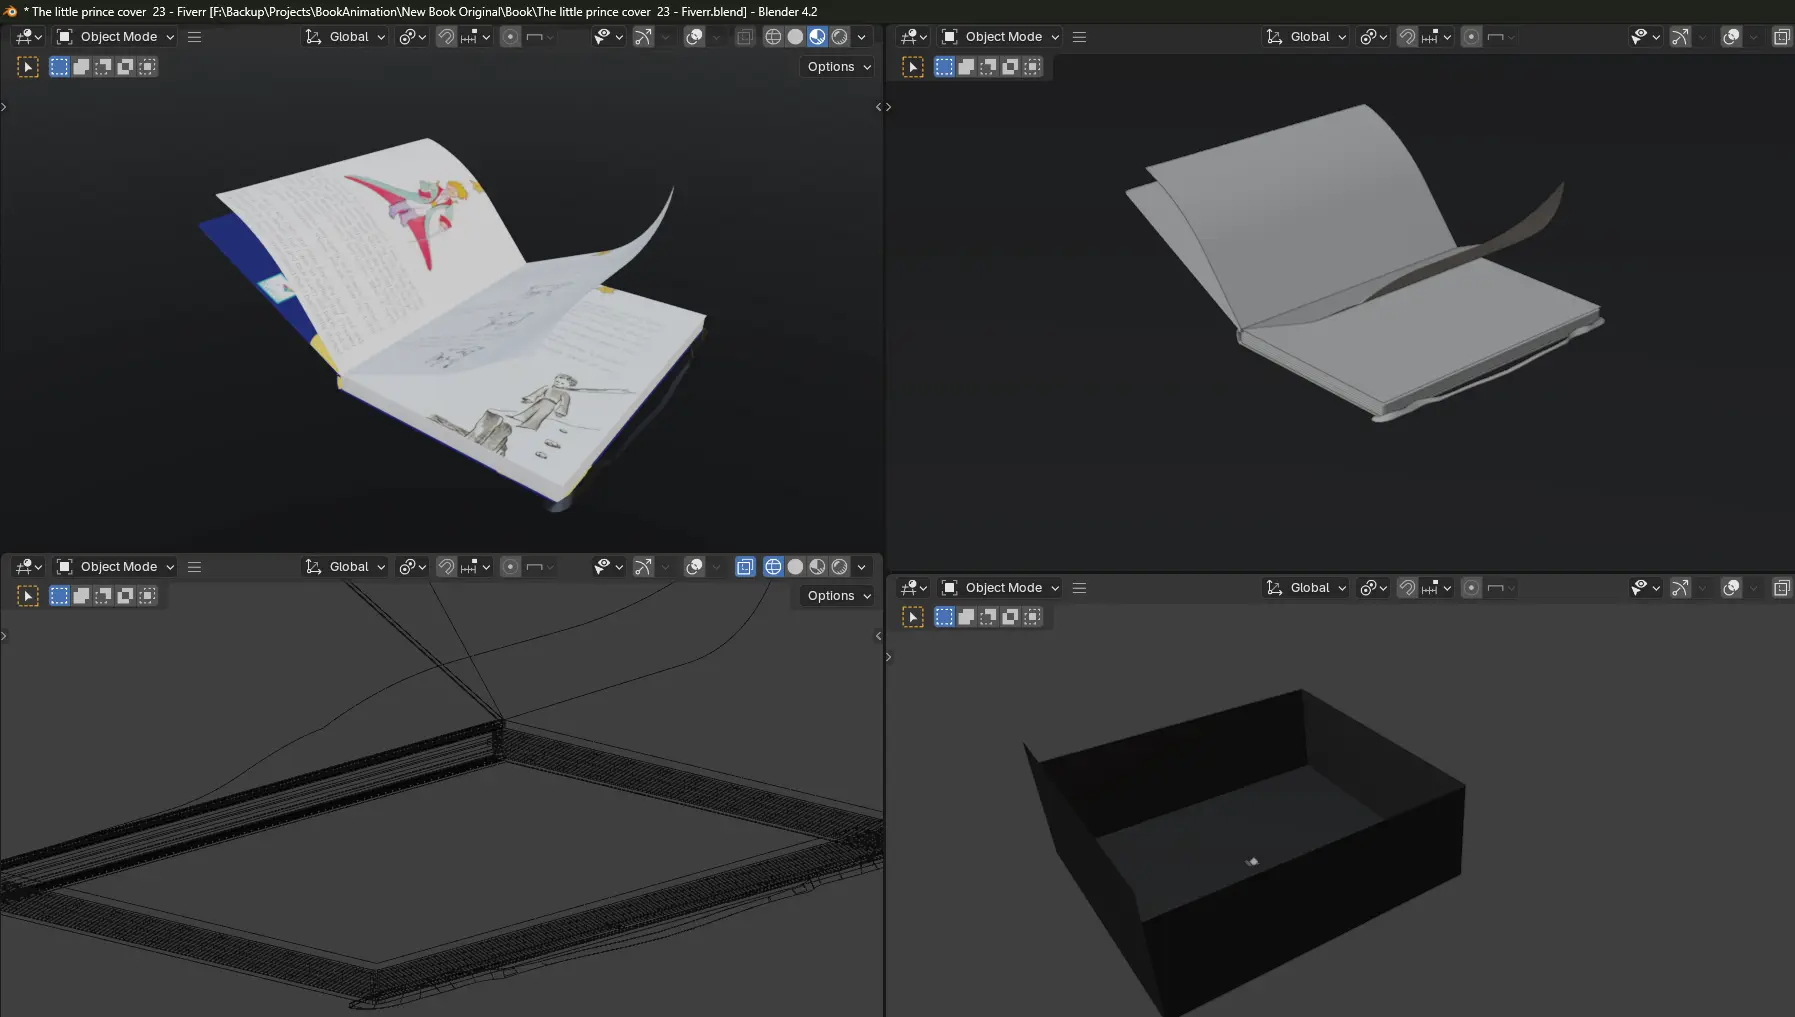Open Object Mode dropdown in top-left viewport
Viewport: 1795px width, 1017px height.
pyautogui.click(x=115, y=37)
